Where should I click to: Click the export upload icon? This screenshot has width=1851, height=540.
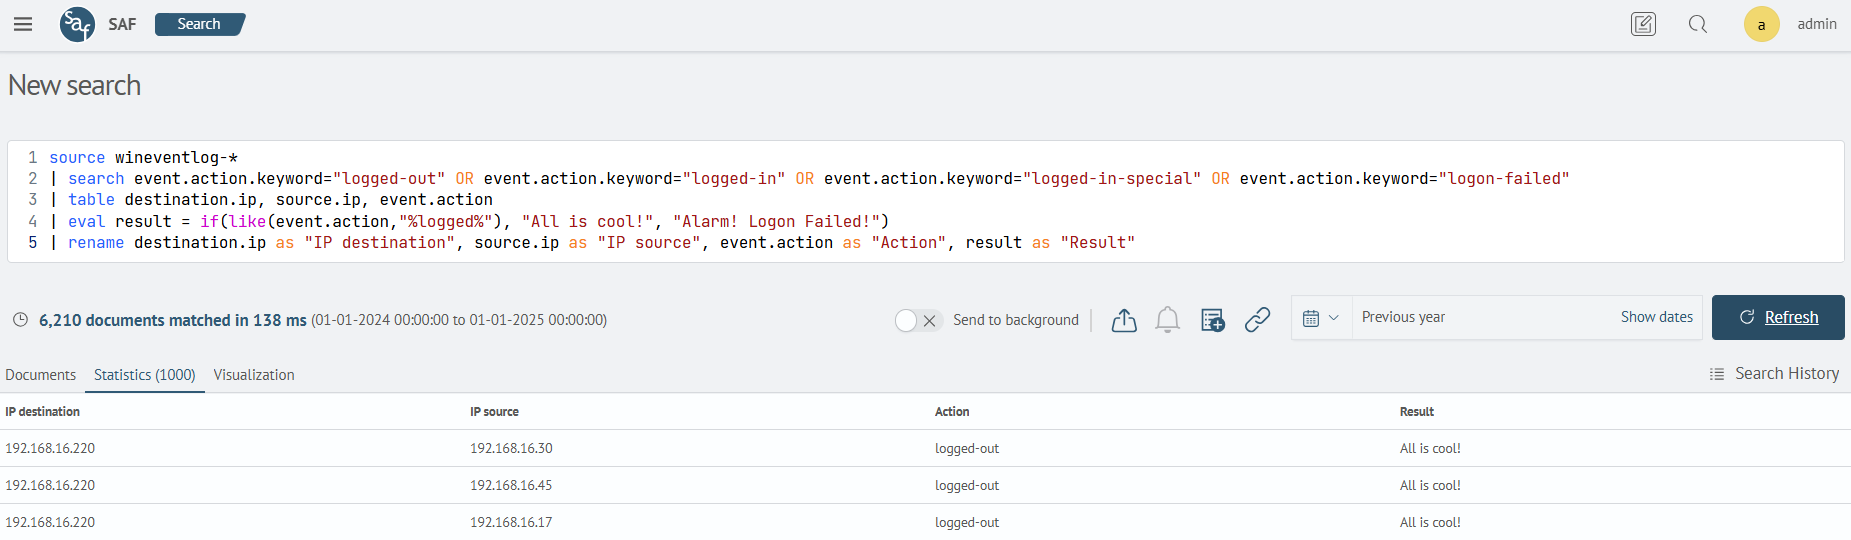coord(1124,320)
